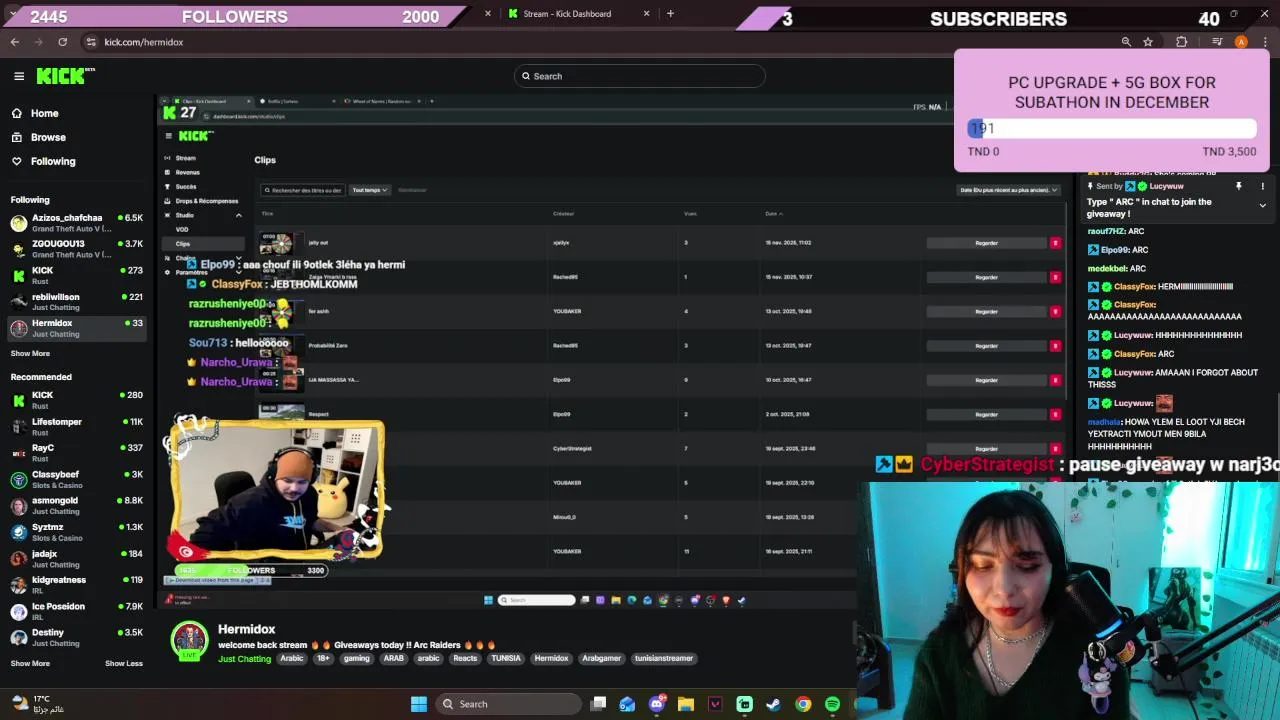Open rebilwilson channel in sidebar
The image size is (1280, 720).
click(76, 302)
